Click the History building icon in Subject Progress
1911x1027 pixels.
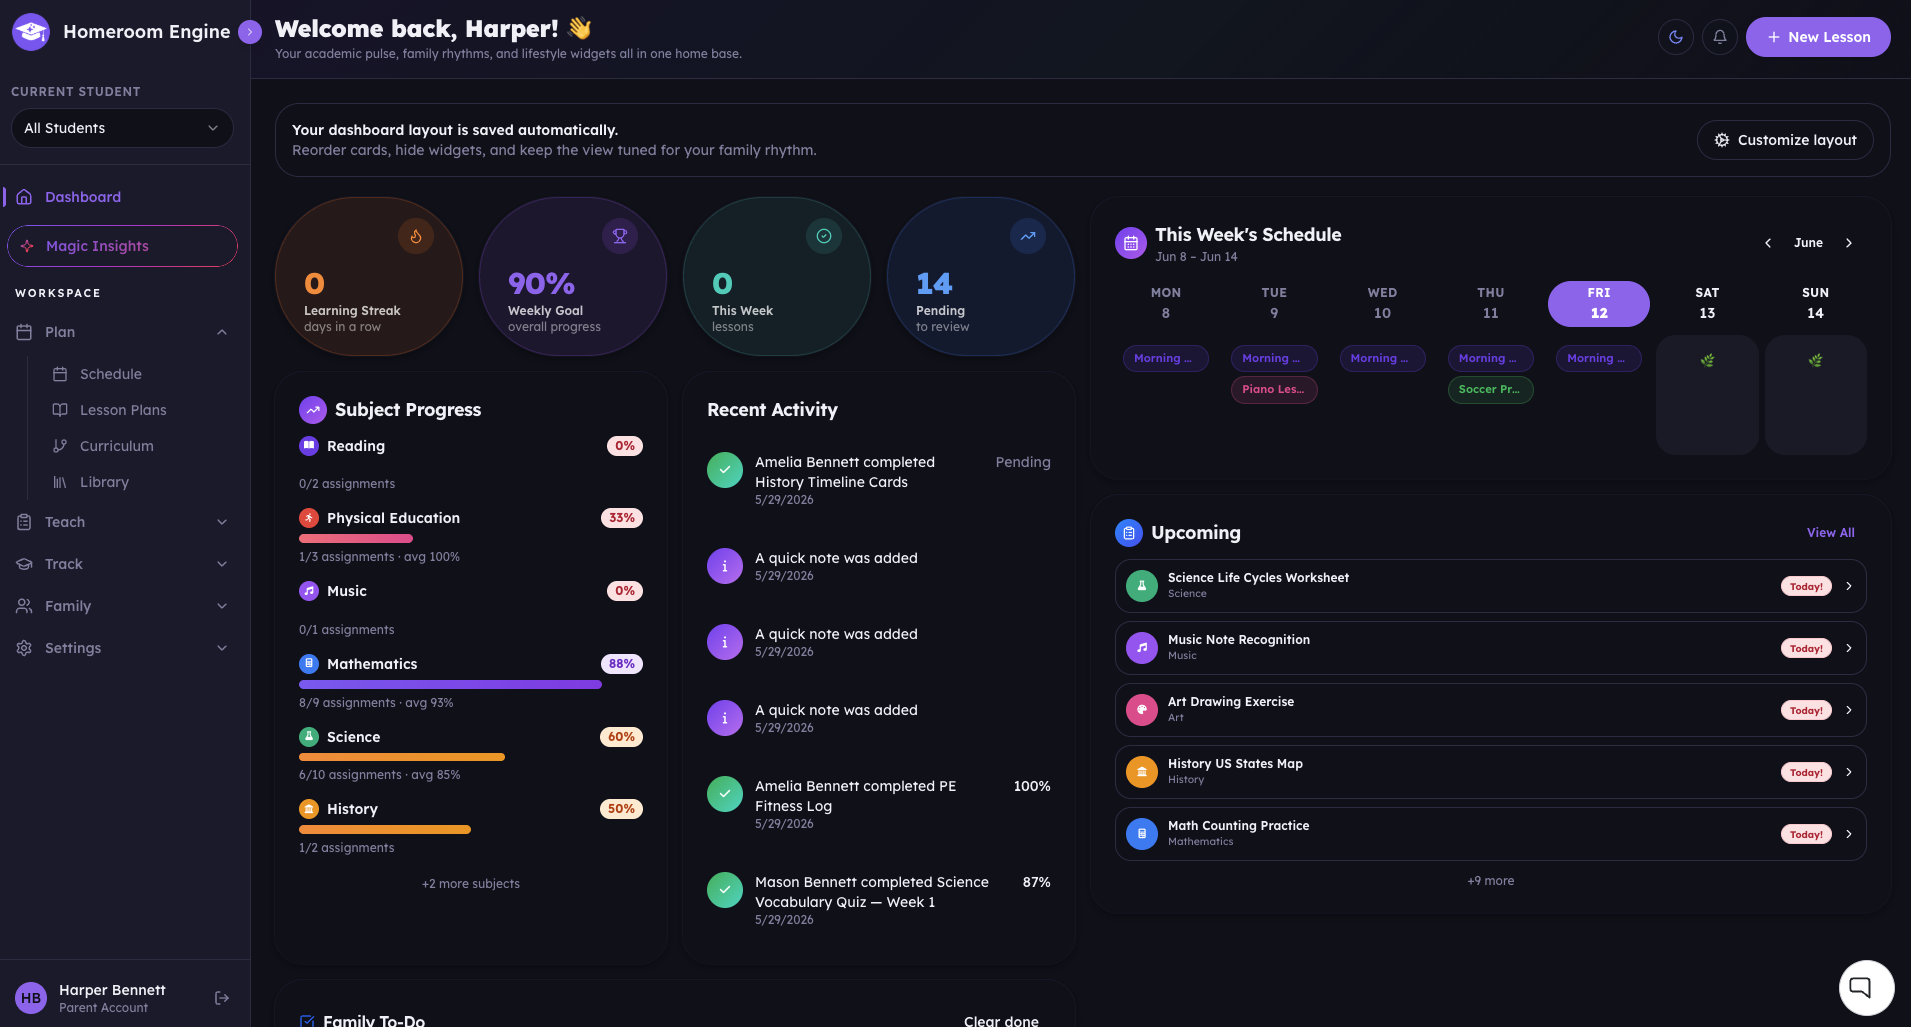click(309, 809)
